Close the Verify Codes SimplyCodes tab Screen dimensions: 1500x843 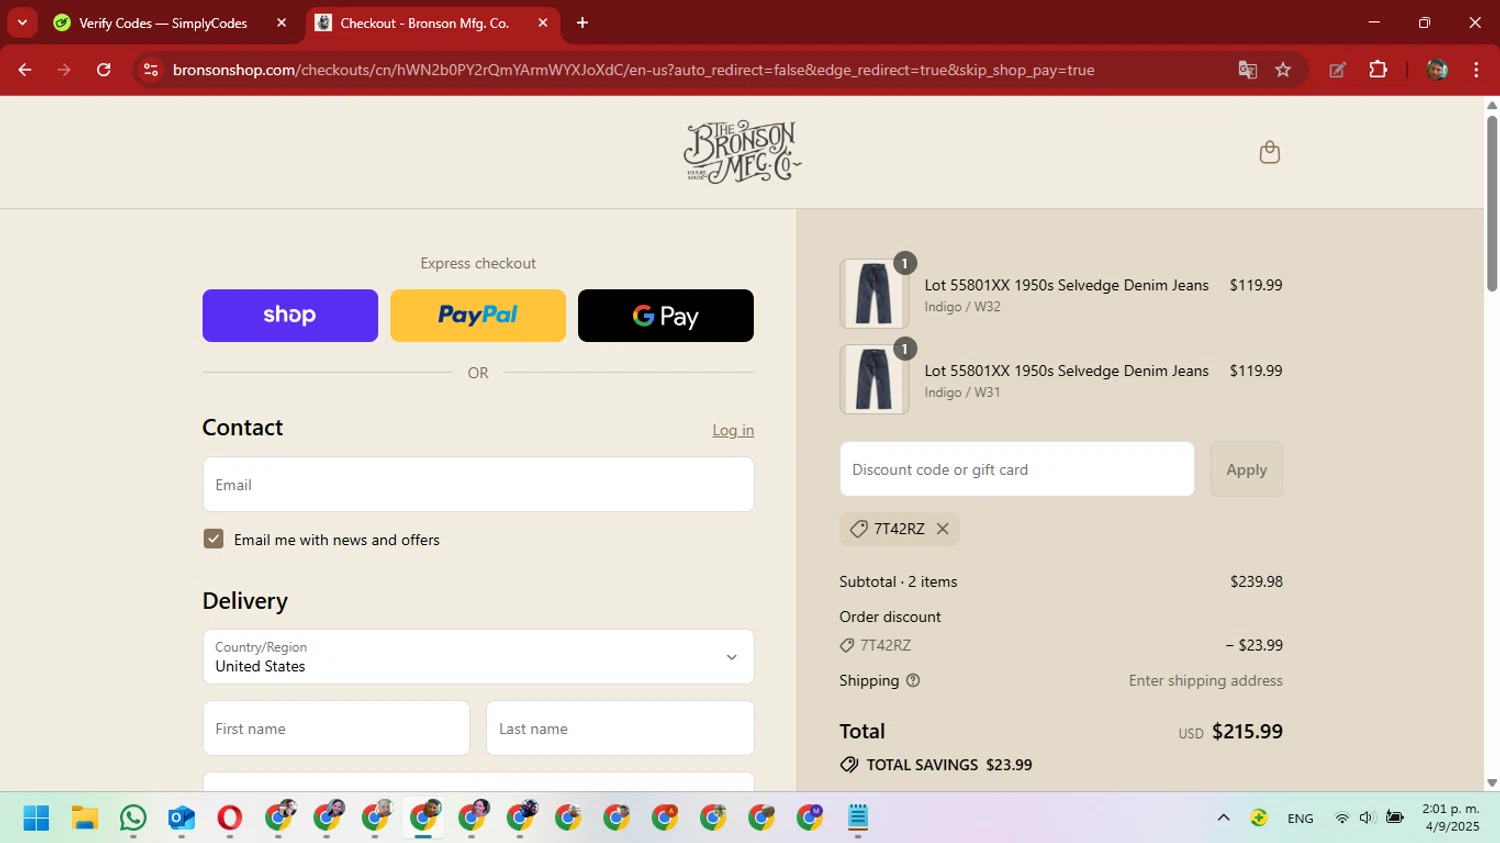pos(281,22)
